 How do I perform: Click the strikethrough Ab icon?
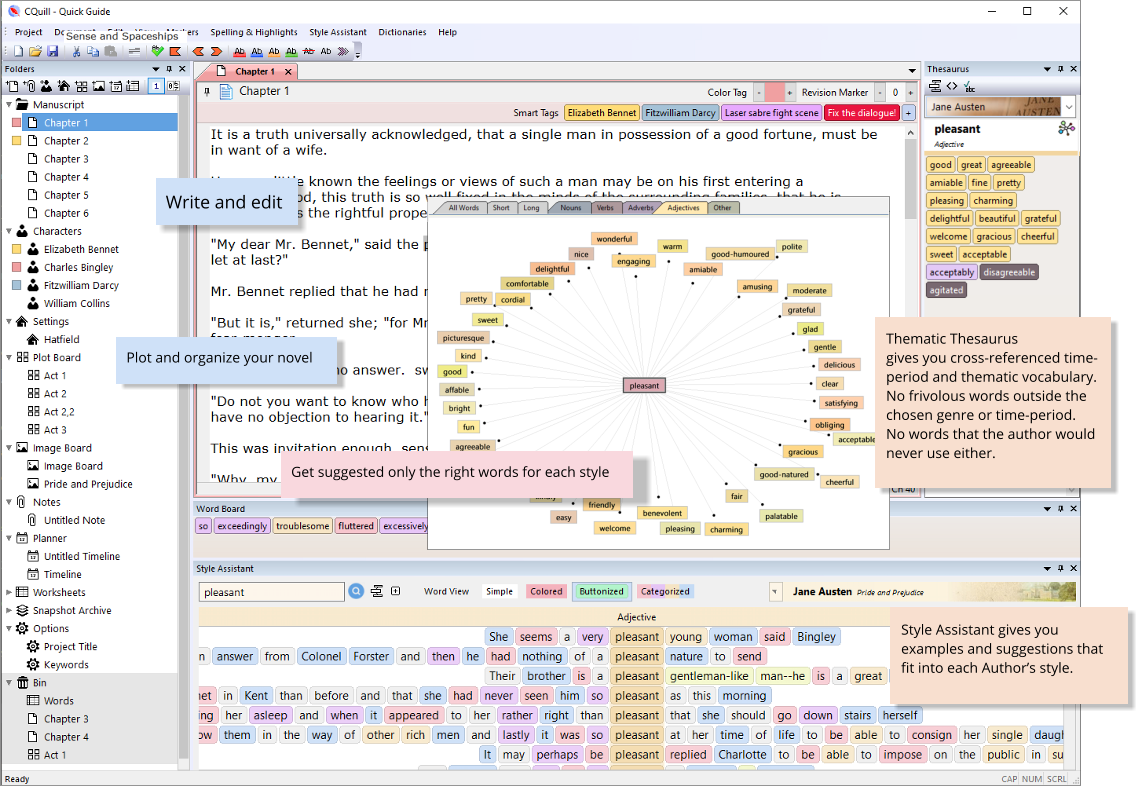point(309,52)
